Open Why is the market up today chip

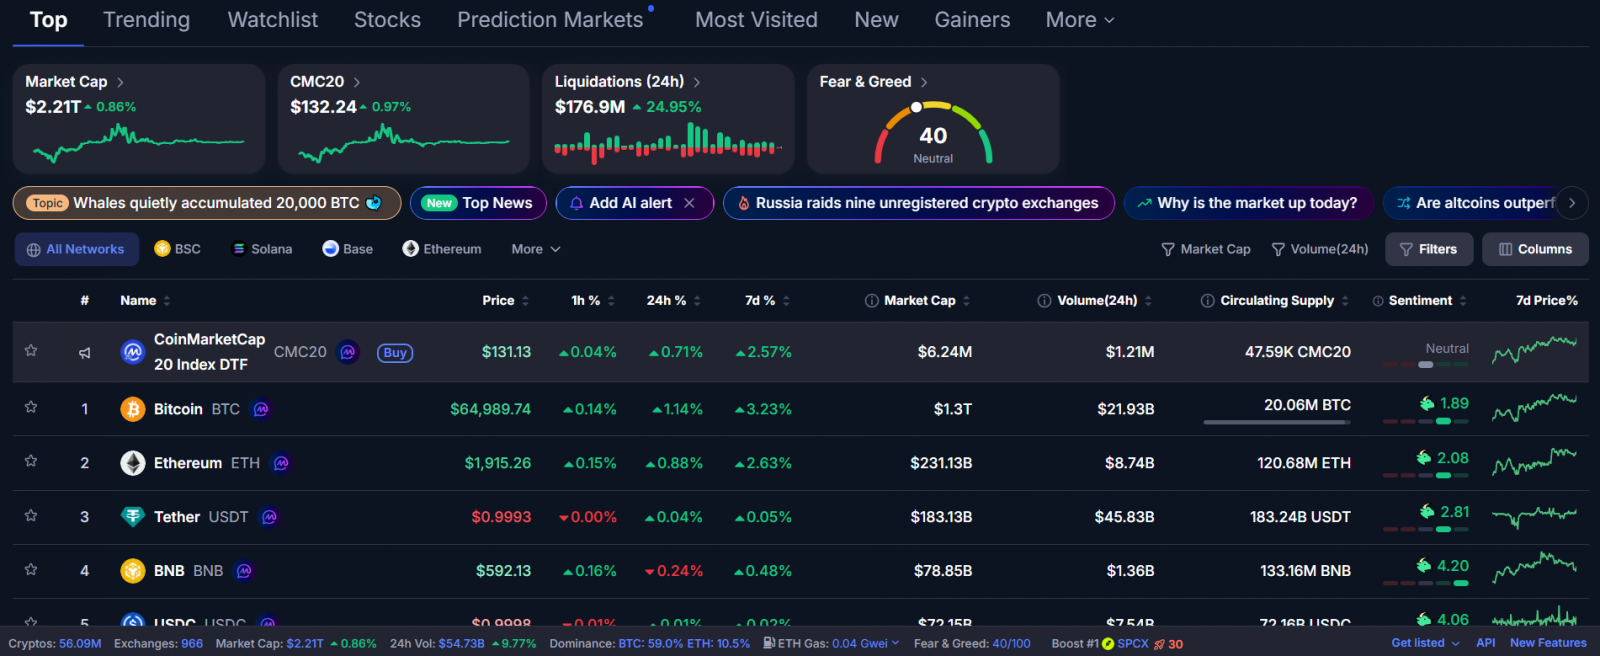pyautogui.click(x=1248, y=203)
